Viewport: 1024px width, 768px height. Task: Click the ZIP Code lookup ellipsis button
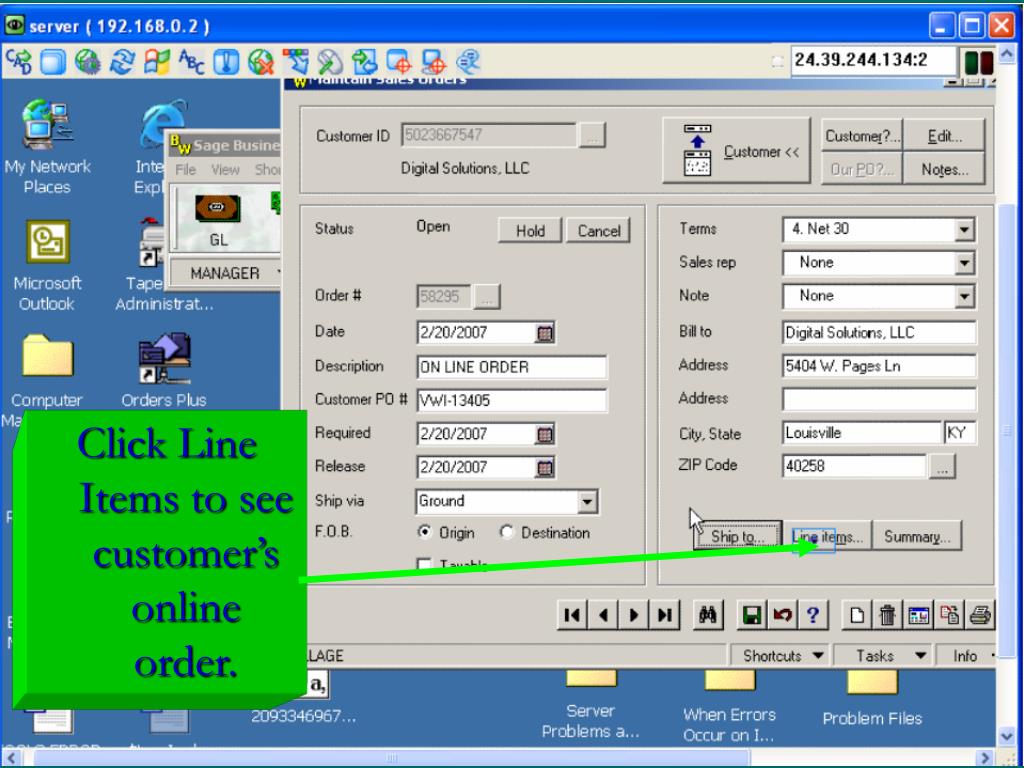tap(942, 467)
